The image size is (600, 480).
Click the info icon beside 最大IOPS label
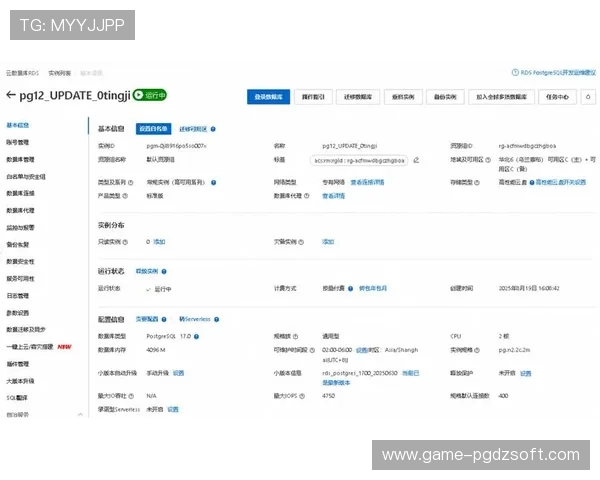click(x=302, y=396)
